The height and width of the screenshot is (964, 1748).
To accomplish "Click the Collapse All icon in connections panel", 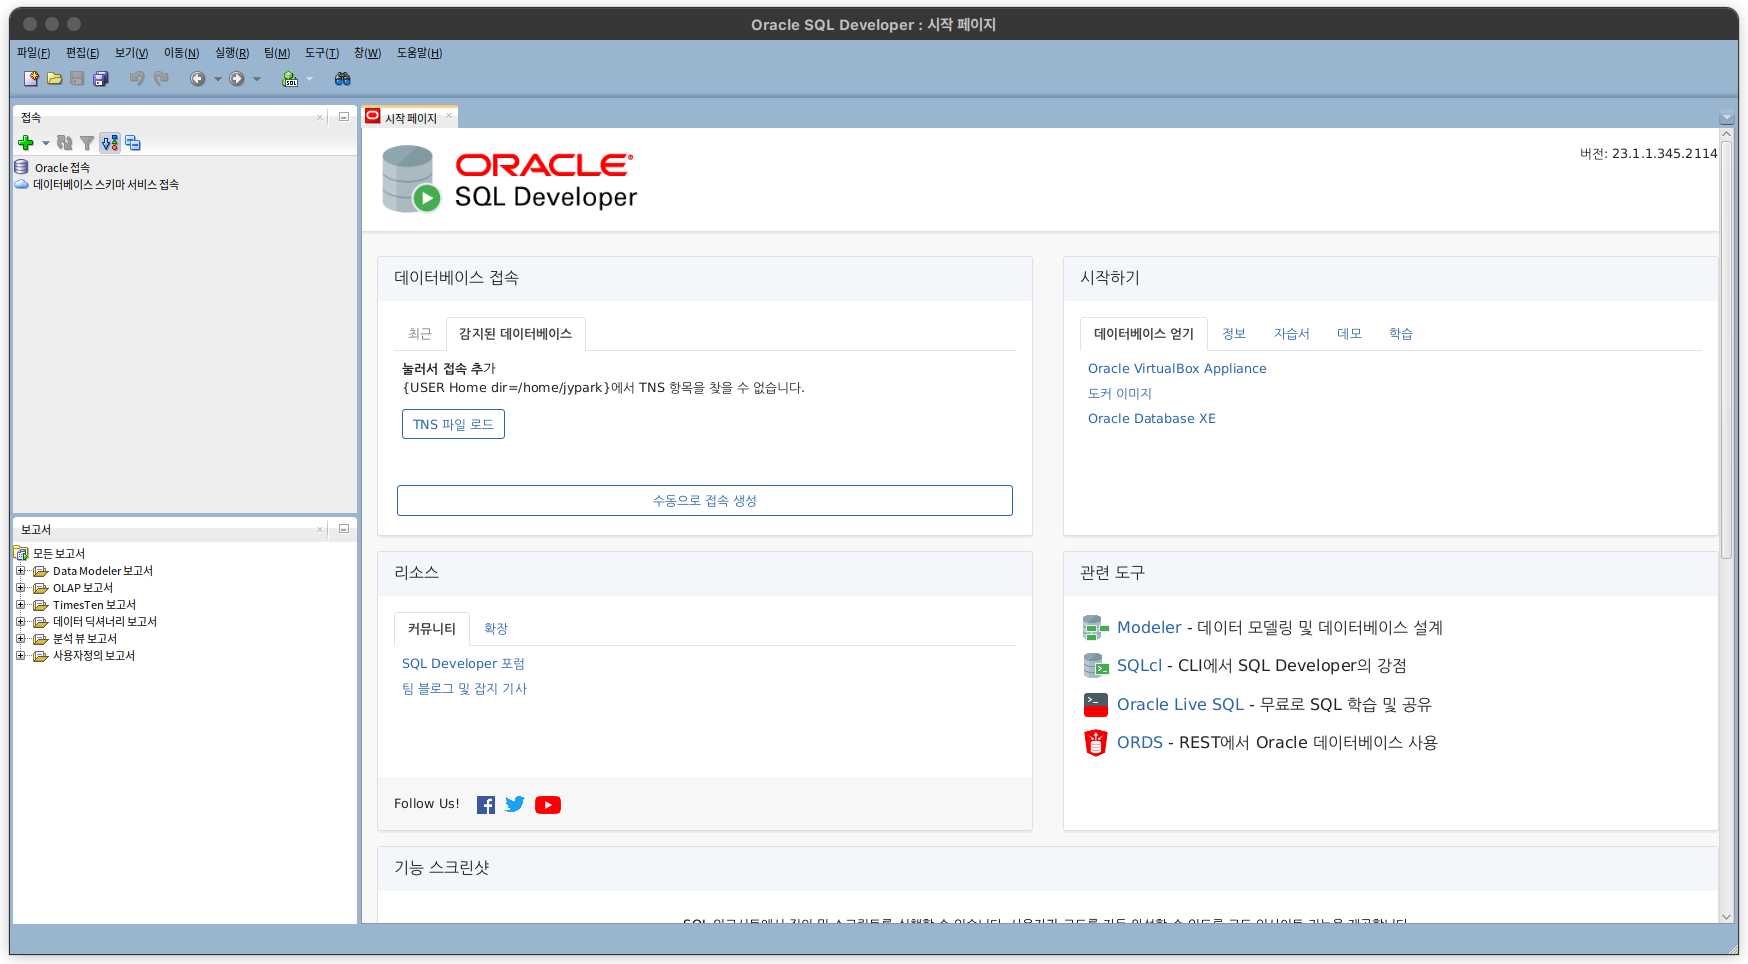I will click(133, 143).
